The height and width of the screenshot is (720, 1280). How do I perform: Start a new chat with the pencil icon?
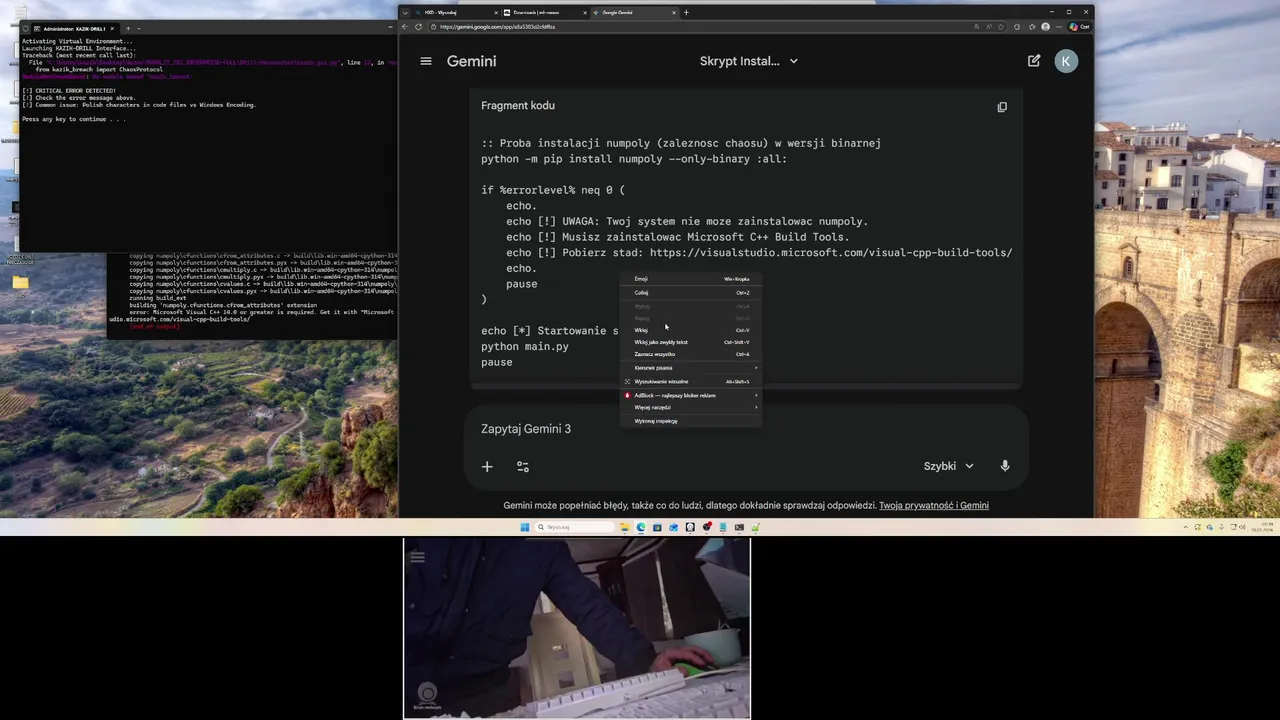pyautogui.click(x=1034, y=61)
